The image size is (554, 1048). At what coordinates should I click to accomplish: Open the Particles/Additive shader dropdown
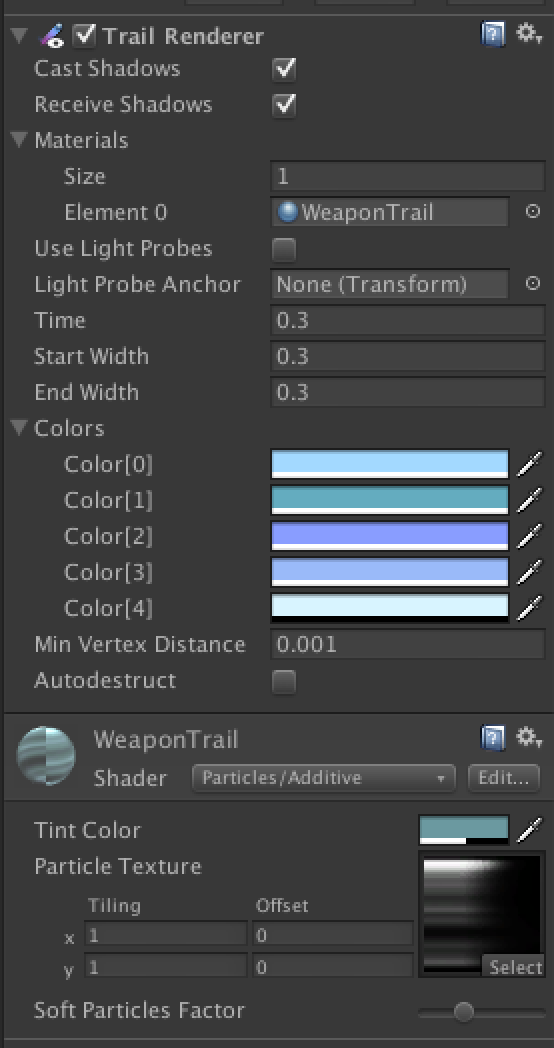pyautogui.click(x=323, y=778)
